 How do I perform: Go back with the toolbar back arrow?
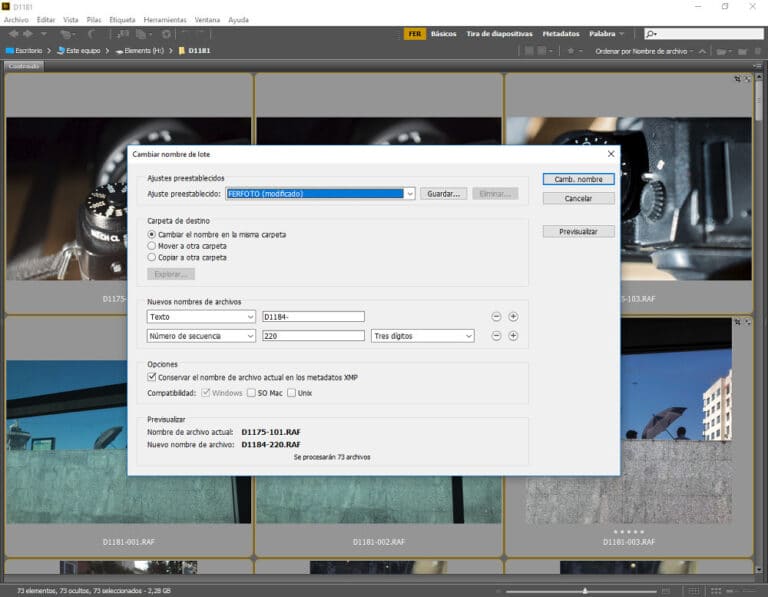pos(14,34)
